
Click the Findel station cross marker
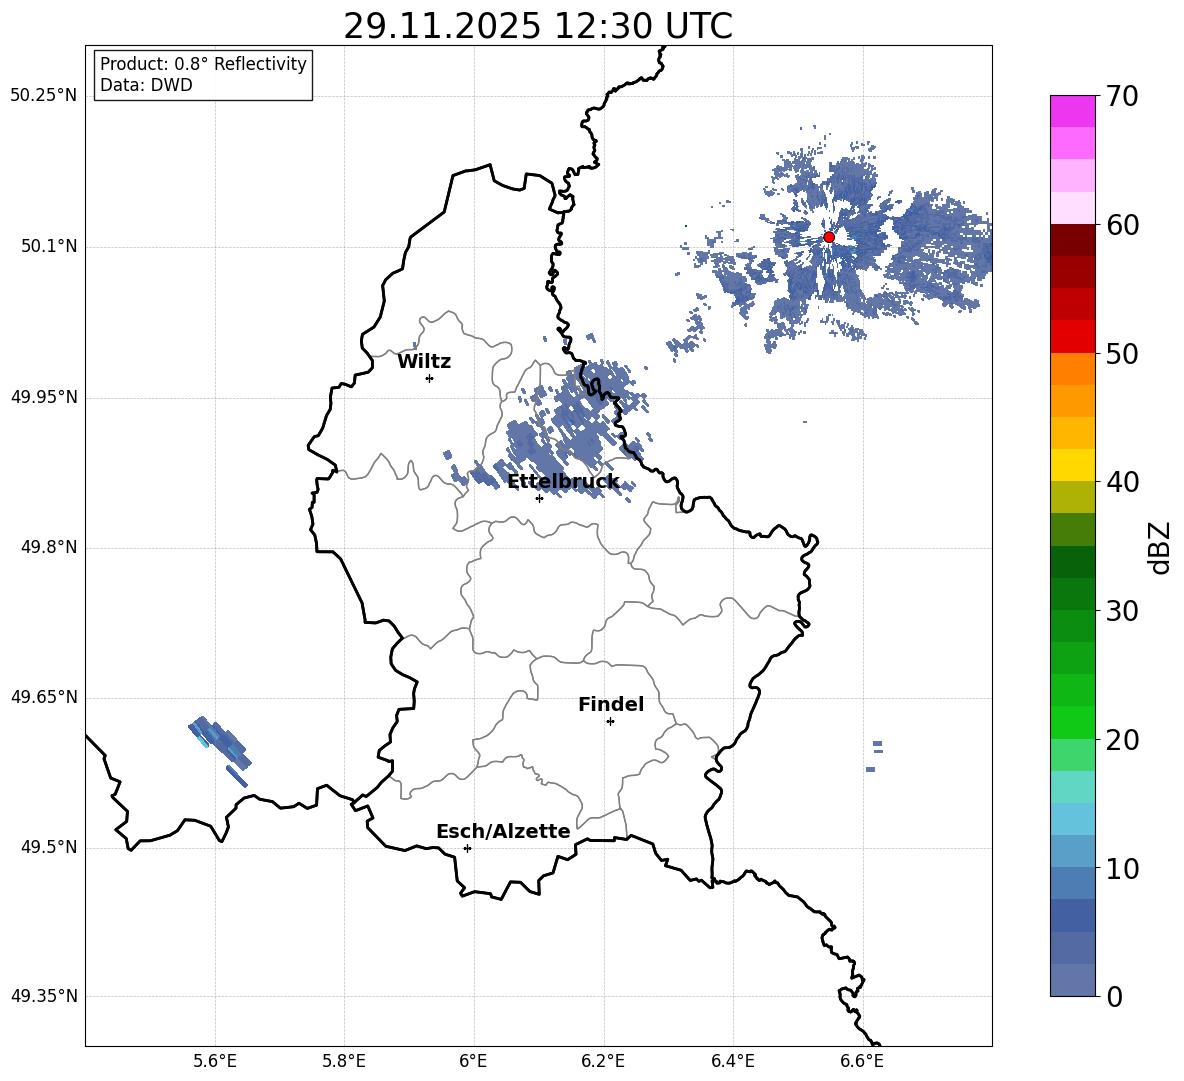[610, 722]
